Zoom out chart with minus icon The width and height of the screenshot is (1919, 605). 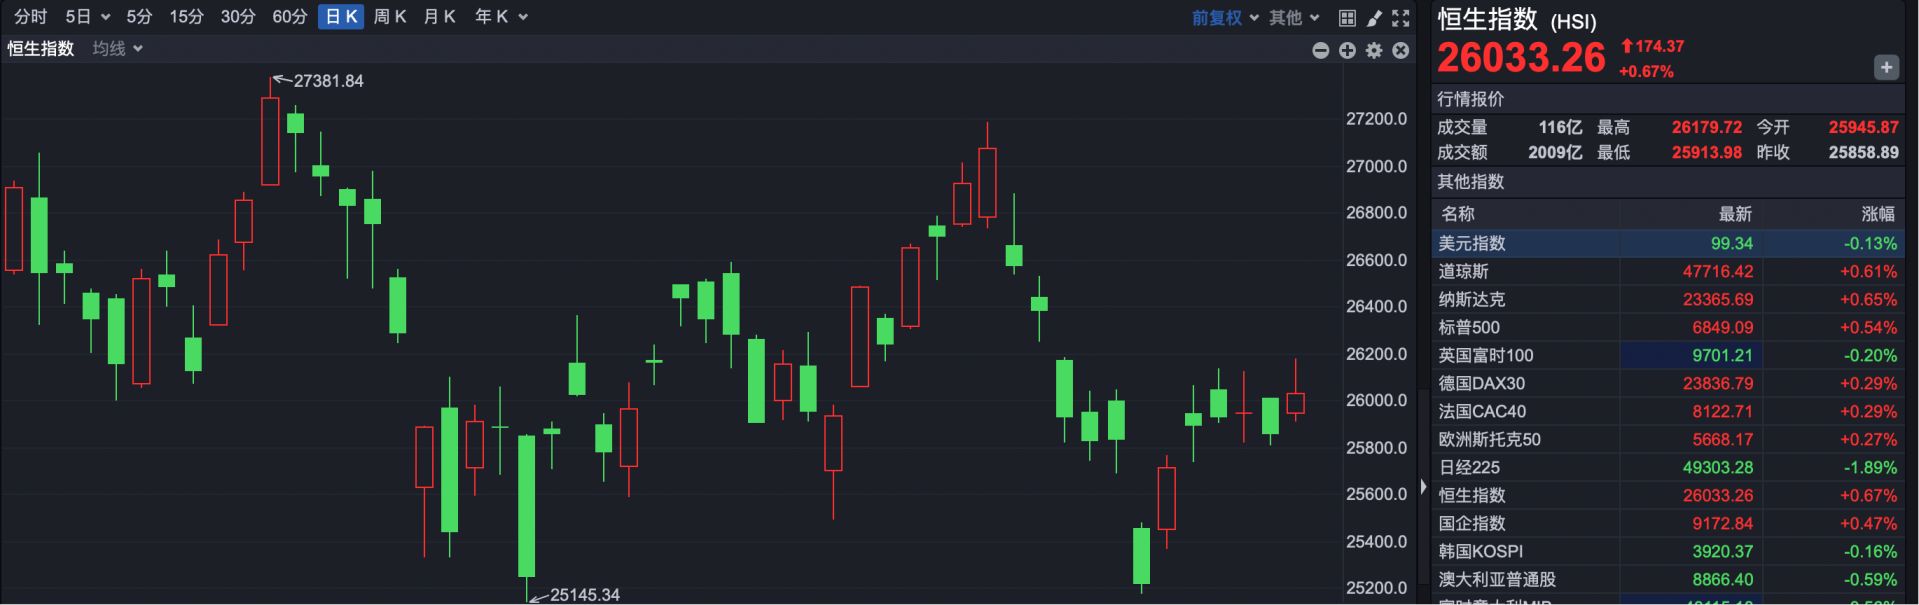(1320, 50)
